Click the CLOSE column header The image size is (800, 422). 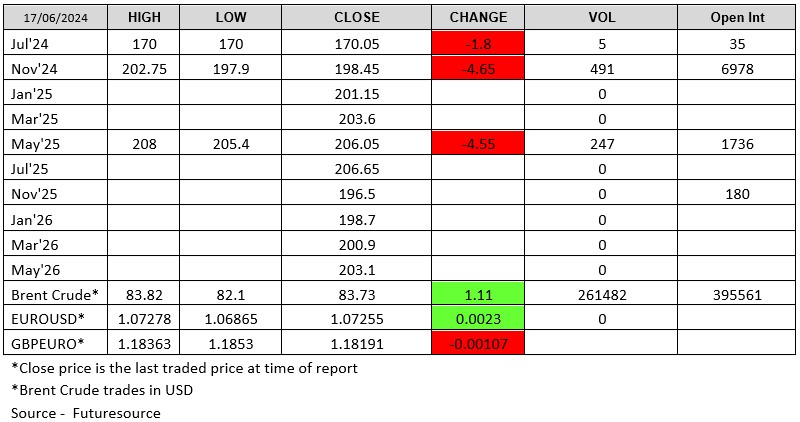(x=357, y=18)
